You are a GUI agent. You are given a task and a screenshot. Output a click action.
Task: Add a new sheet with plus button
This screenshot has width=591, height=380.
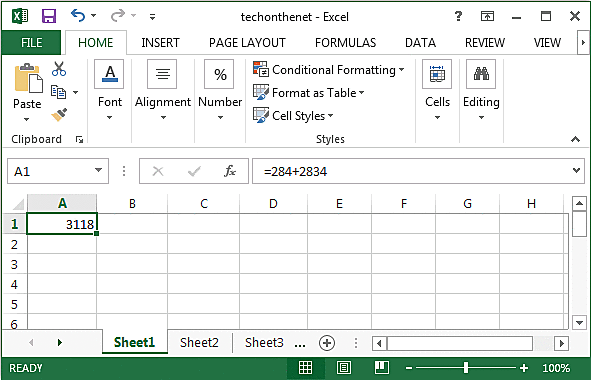click(327, 343)
